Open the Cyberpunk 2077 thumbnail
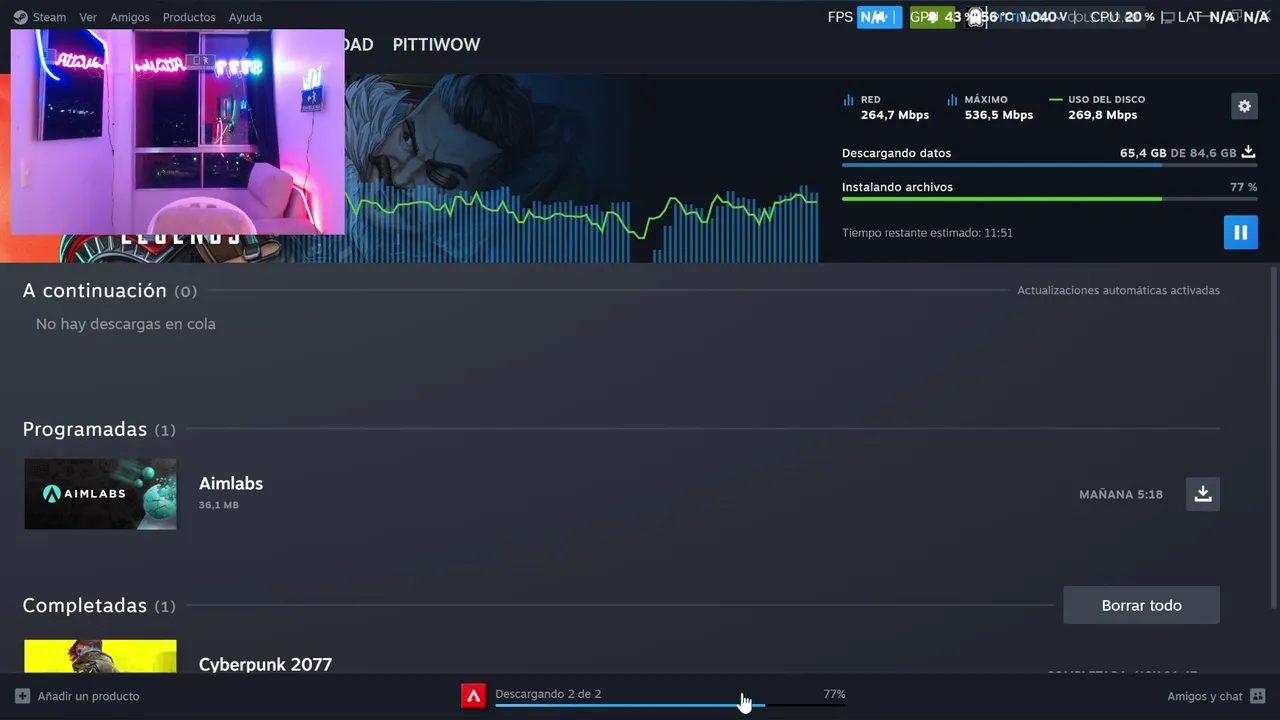This screenshot has height=720, width=1280. click(x=100, y=657)
